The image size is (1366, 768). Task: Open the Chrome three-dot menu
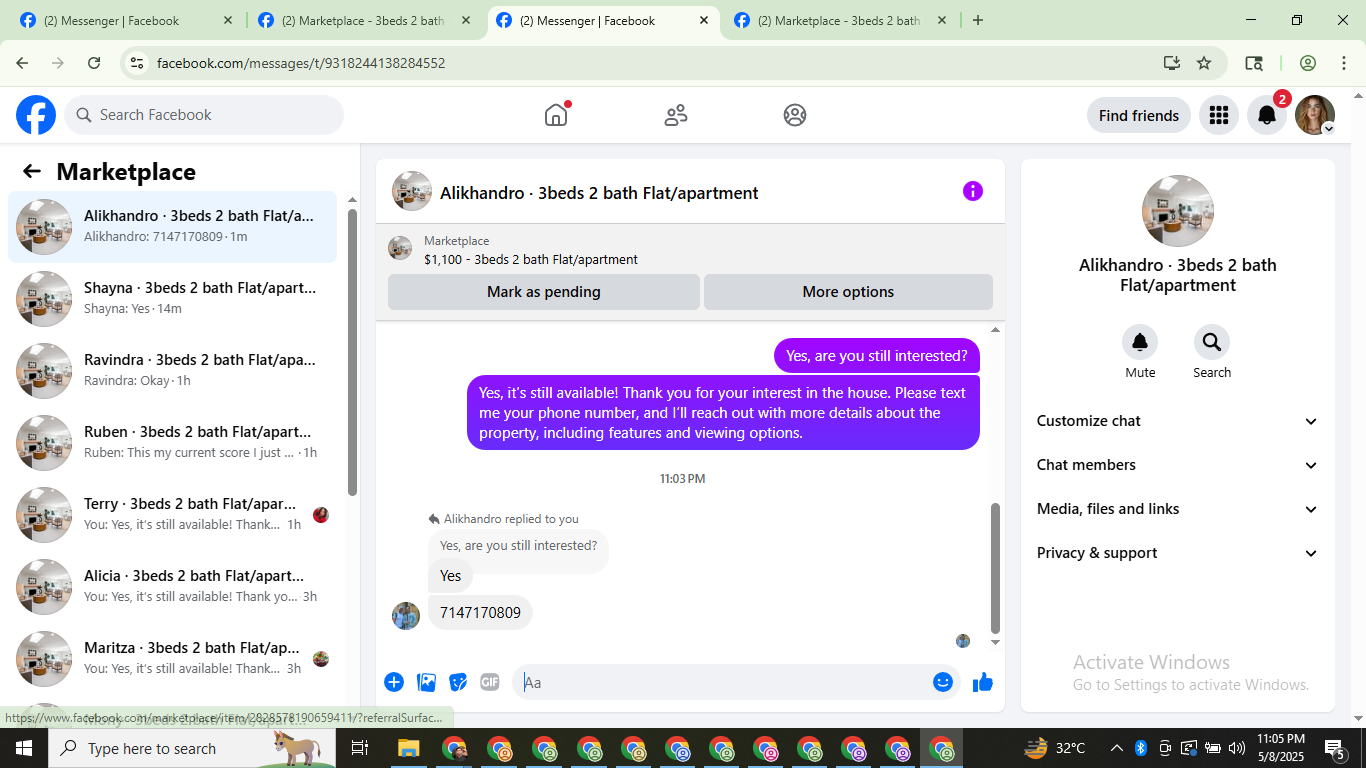tap(1343, 63)
